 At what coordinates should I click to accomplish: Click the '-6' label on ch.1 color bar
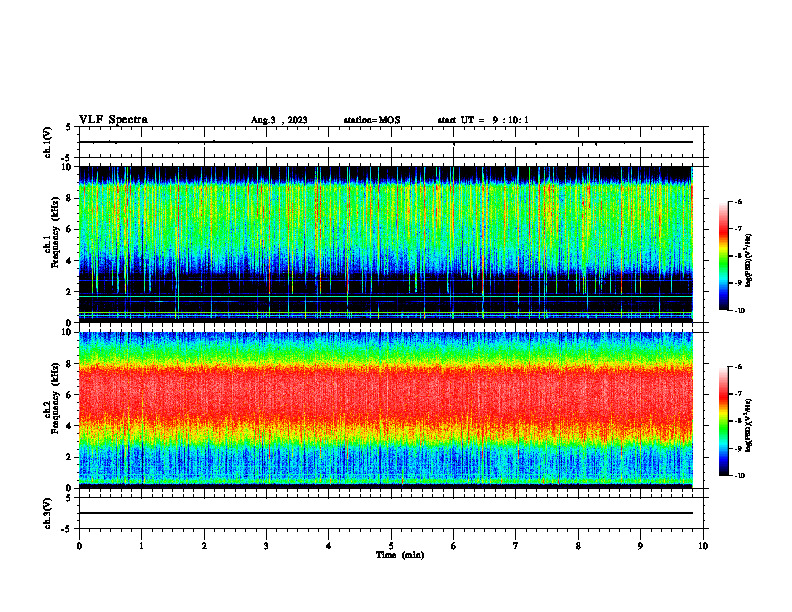[x=738, y=202]
